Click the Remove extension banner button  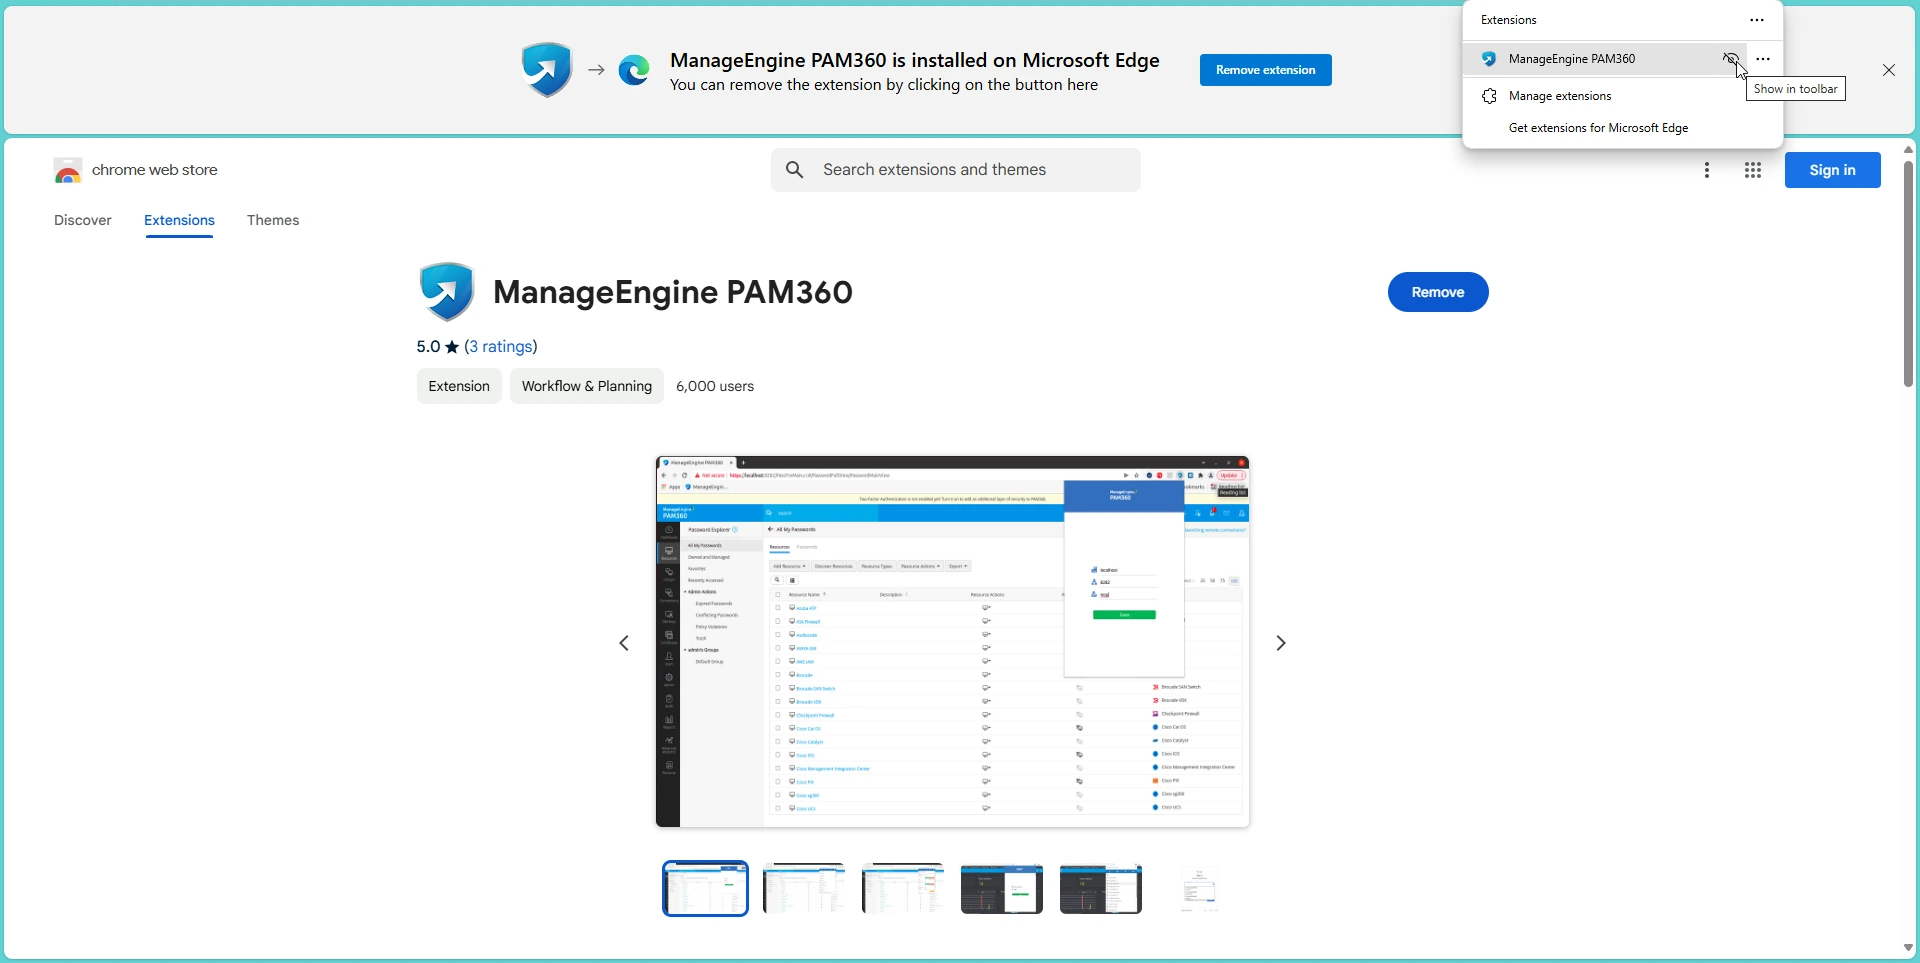coord(1266,70)
